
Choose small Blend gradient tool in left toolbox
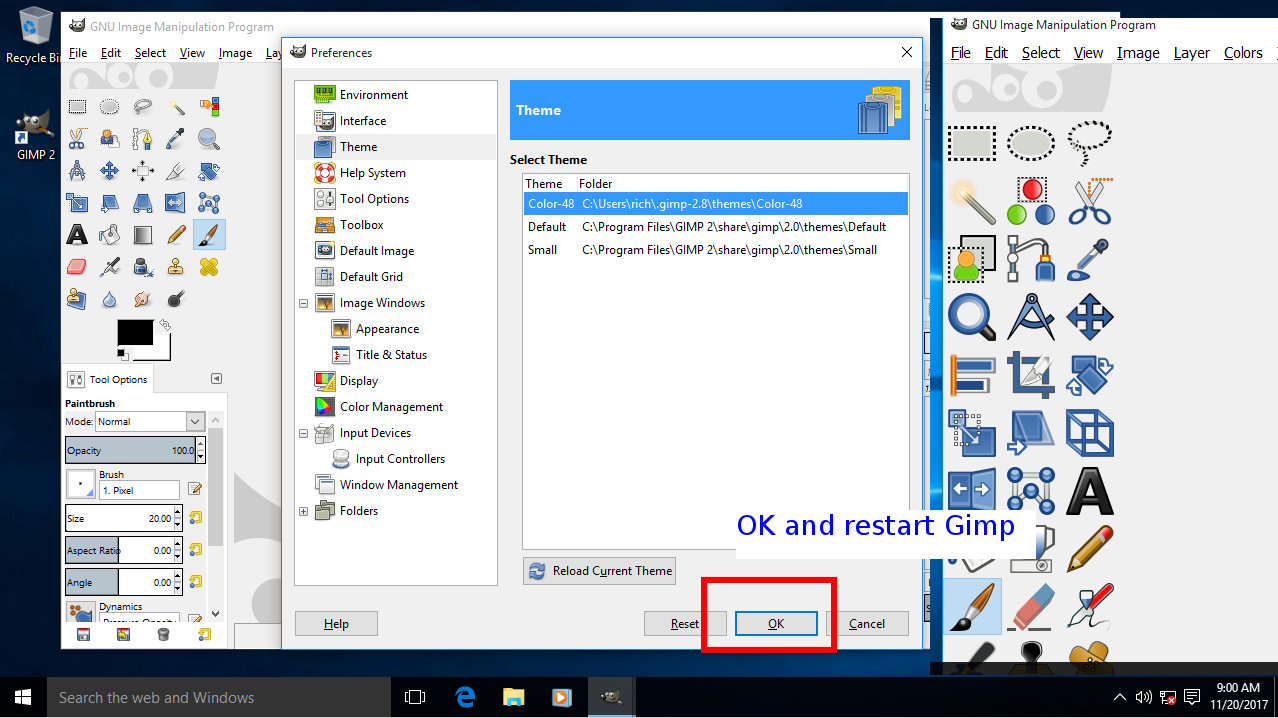(143, 235)
